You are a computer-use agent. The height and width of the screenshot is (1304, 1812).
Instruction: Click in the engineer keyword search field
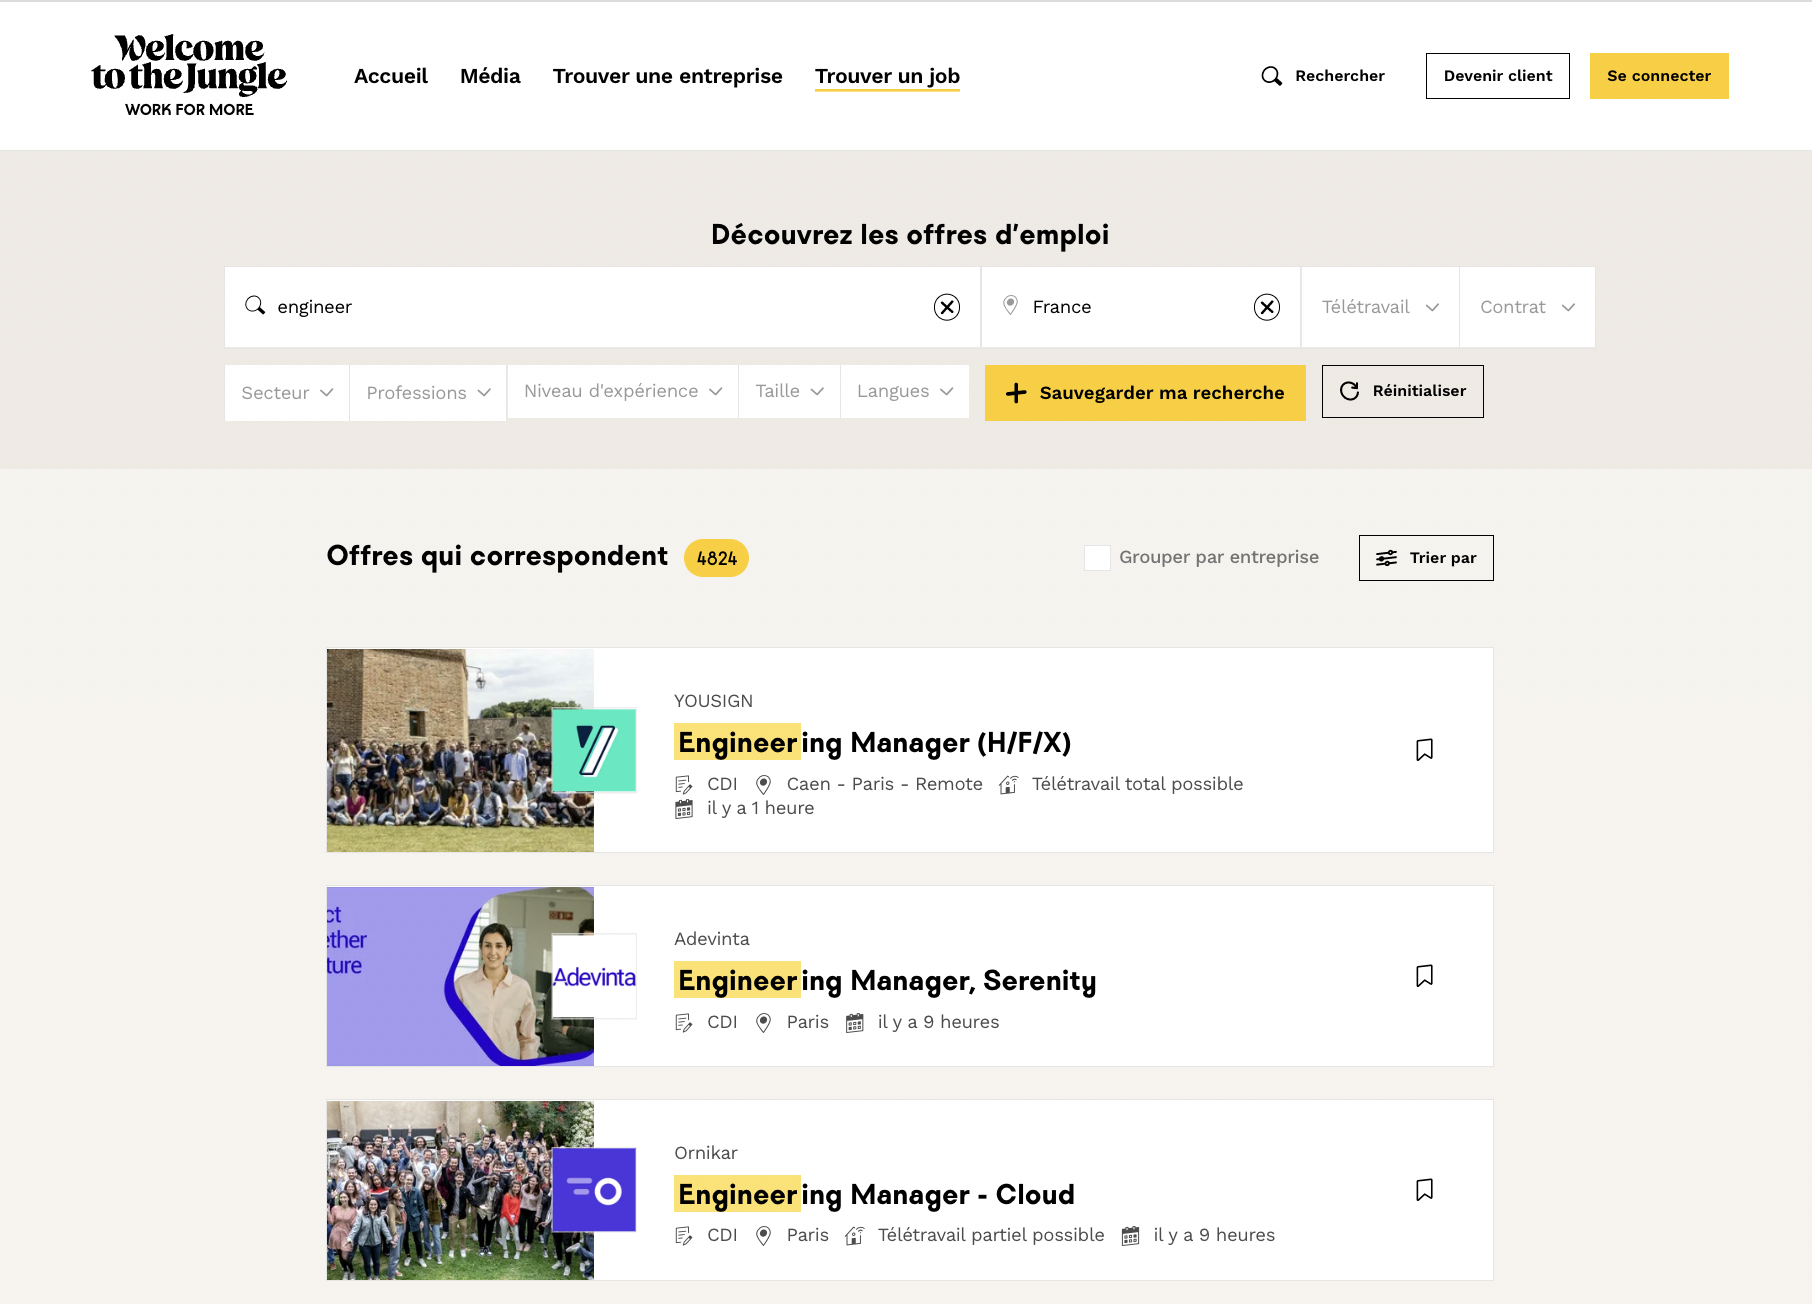(x=600, y=307)
